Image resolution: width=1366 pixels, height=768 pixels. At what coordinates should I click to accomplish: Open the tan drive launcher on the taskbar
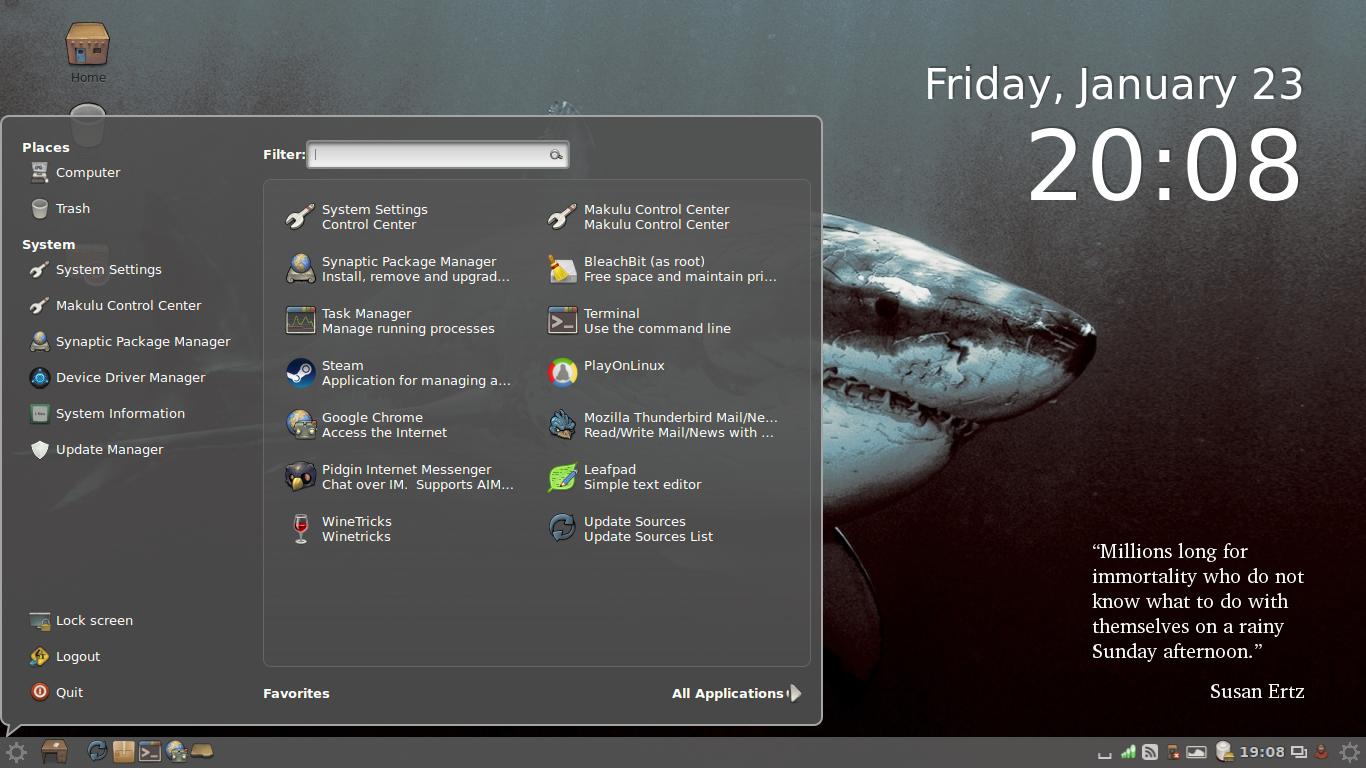(x=202, y=751)
